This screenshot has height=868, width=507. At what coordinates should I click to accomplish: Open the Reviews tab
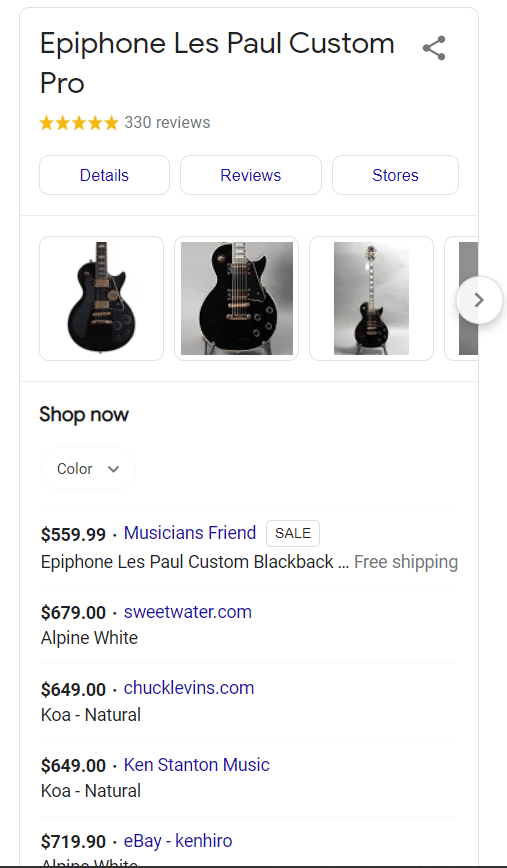coord(251,175)
